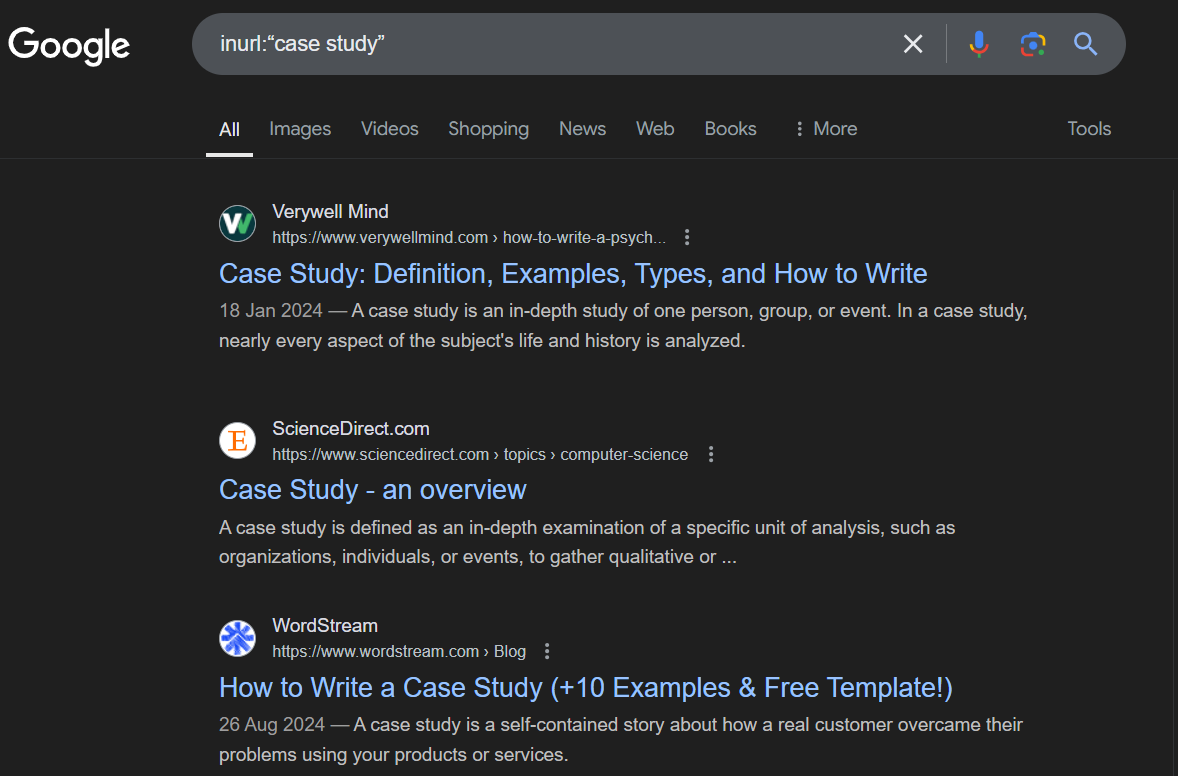Viewport: 1178px width, 776px height.
Task: Click the '18 Jan 2024' date text
Action: pyautogui.click(x=270, y=310)
